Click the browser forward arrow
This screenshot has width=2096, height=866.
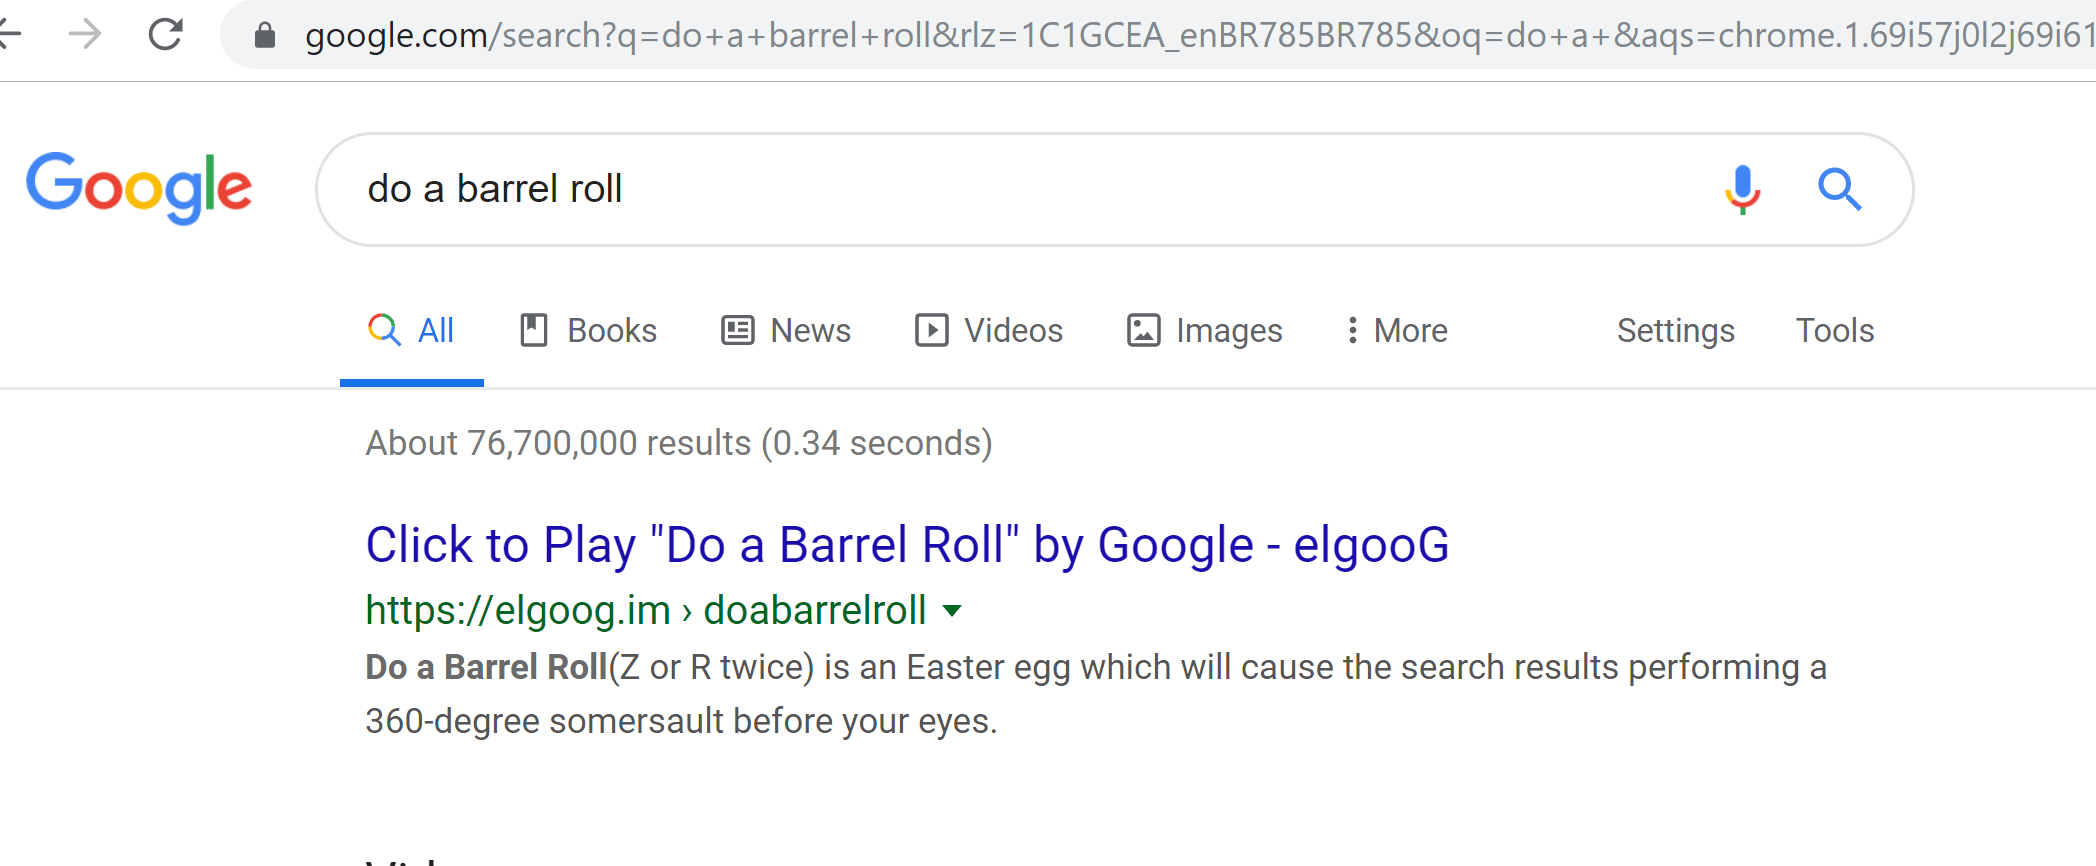[86, 35]
